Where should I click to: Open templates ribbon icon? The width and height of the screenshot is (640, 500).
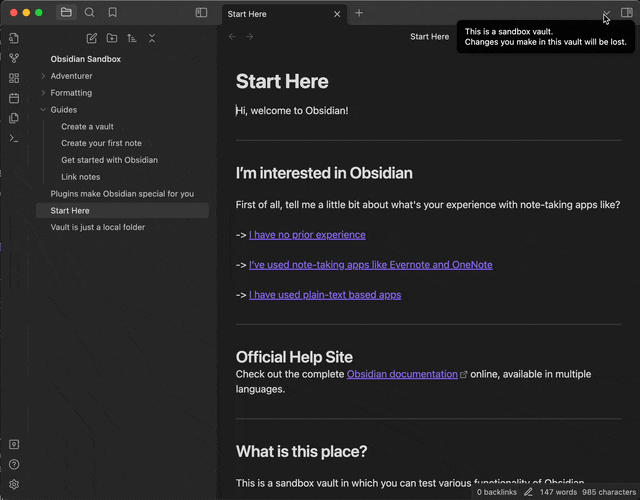[x=14, y=118]
